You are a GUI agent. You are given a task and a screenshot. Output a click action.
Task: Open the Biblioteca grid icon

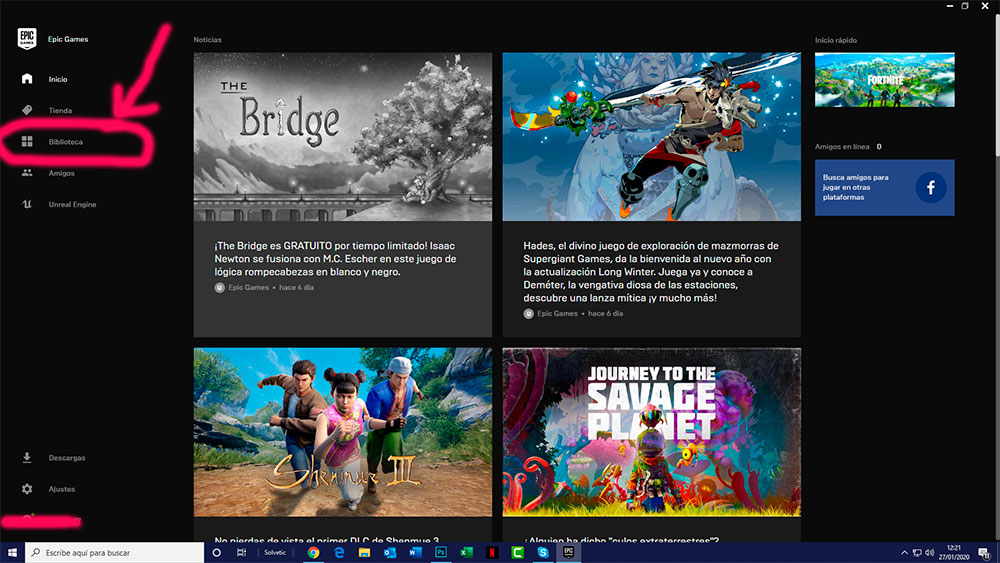[27, 142]
